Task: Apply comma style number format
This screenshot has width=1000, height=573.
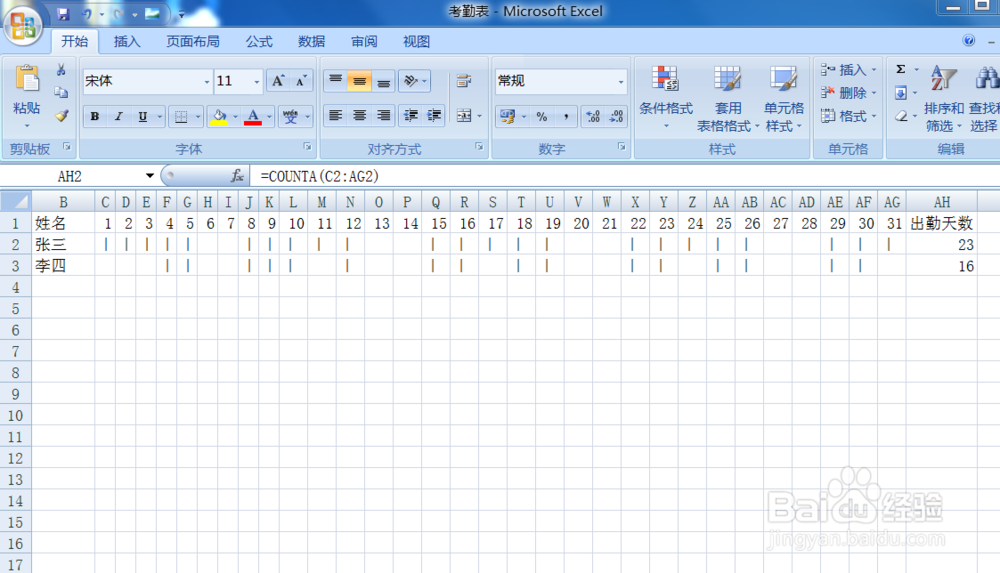Action: tap(566, 117)
